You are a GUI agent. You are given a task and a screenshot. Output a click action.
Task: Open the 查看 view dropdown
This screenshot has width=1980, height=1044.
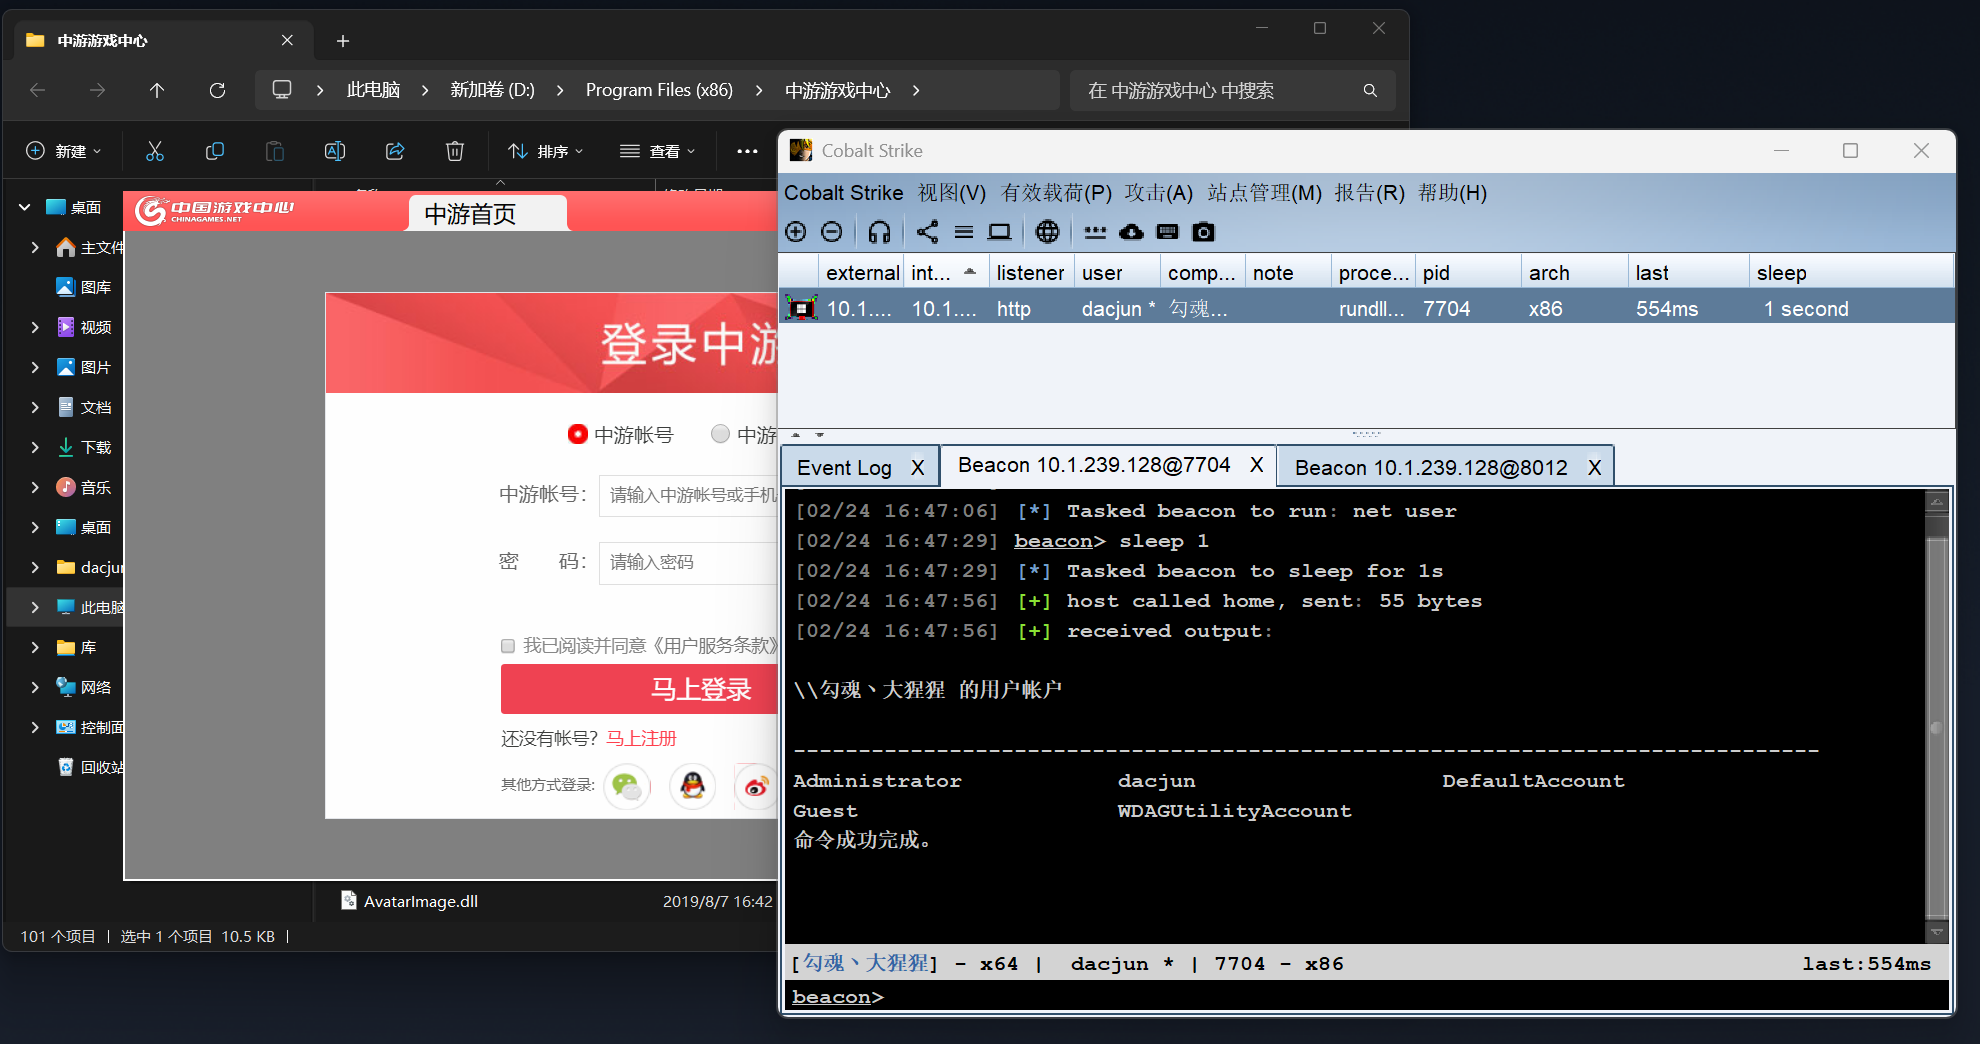click(657, 151)
